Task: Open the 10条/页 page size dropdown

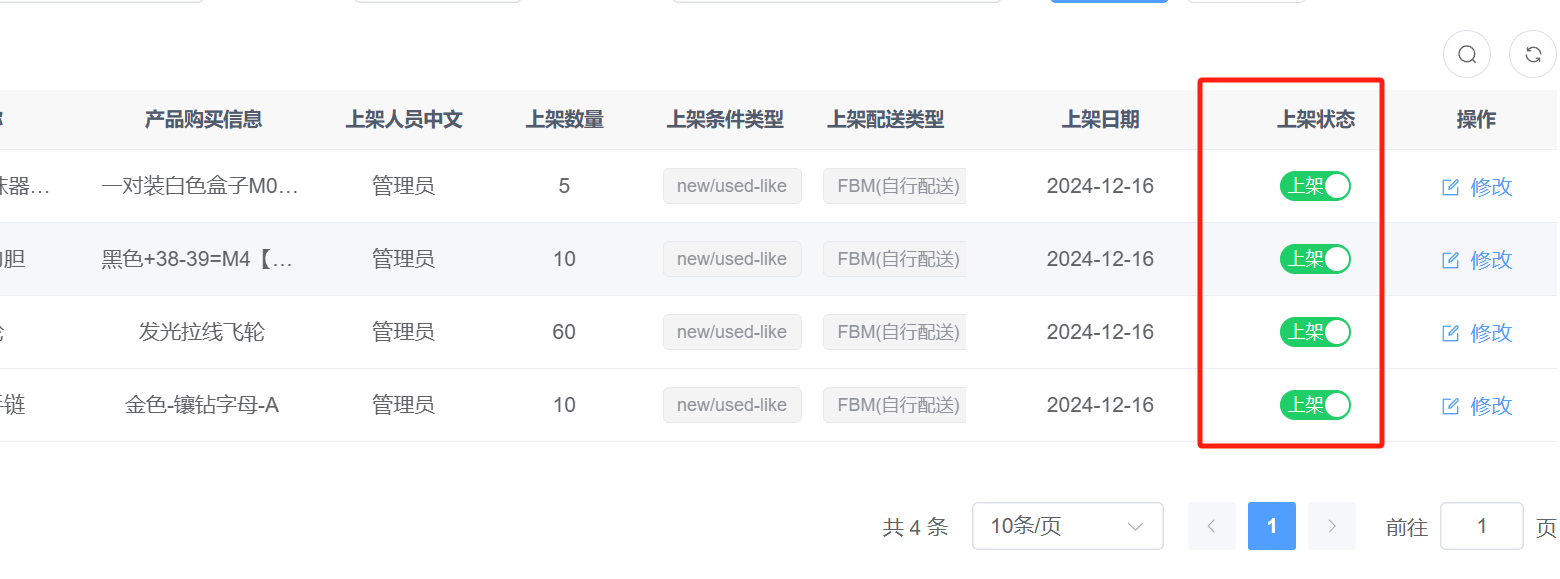Action: point(1067,526)
